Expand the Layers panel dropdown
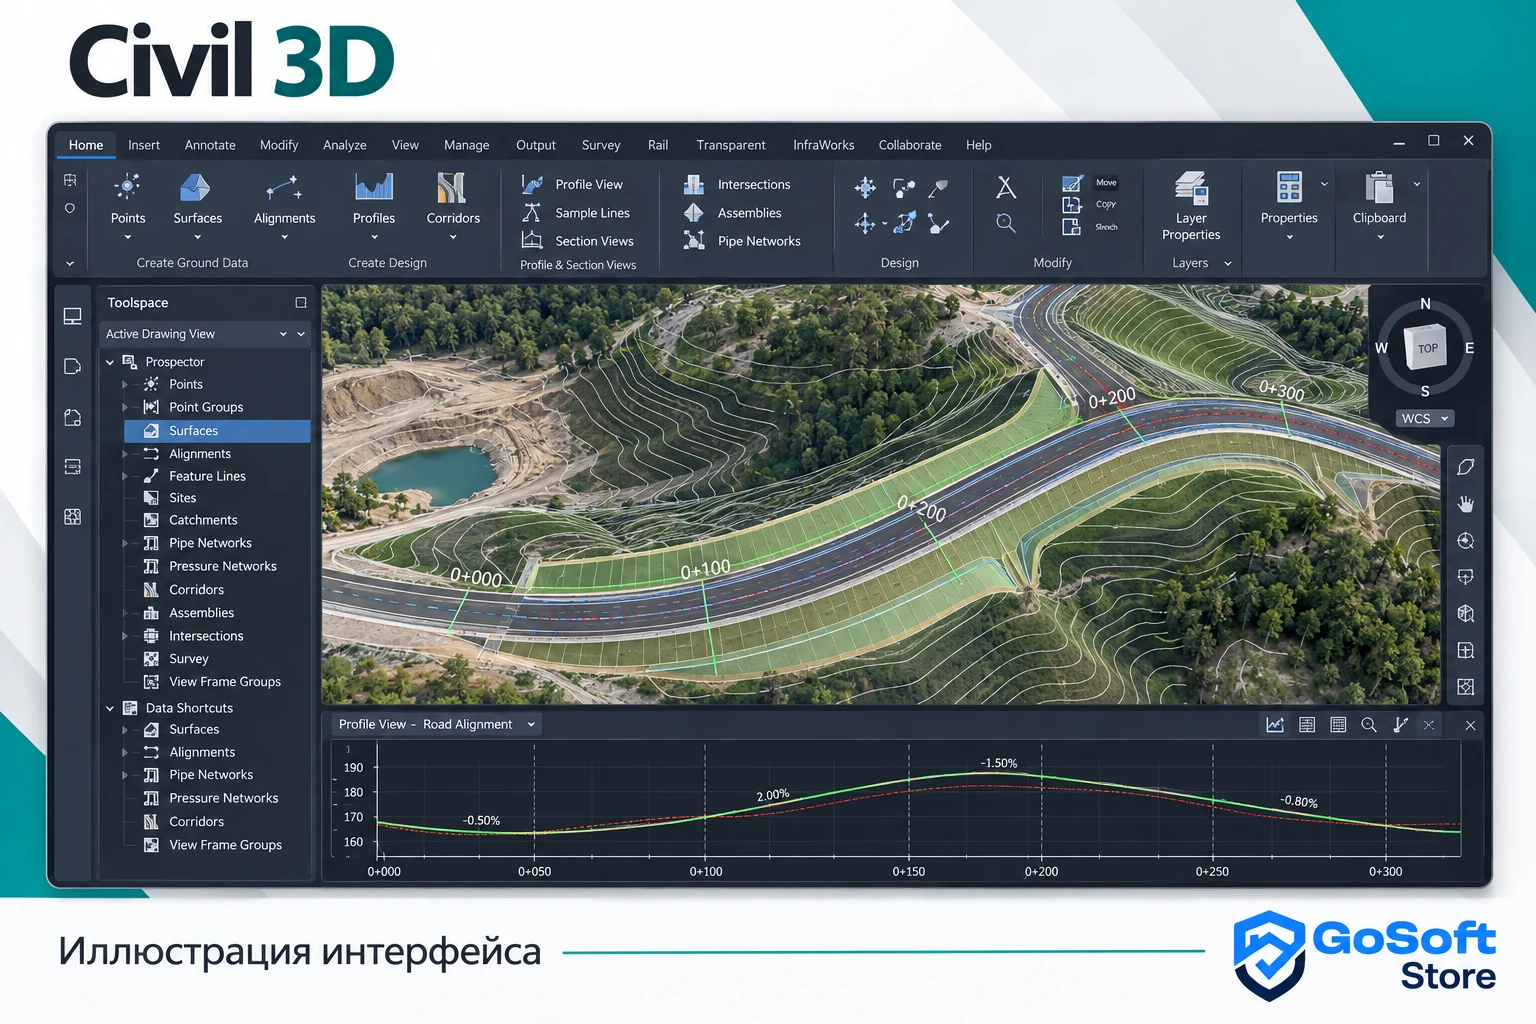 tap(1228, 263)
